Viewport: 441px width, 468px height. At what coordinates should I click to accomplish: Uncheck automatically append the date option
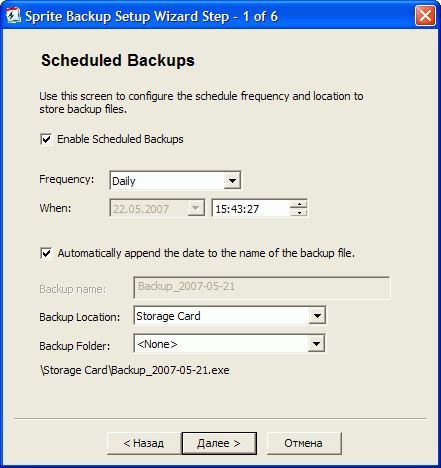[46, 253]
